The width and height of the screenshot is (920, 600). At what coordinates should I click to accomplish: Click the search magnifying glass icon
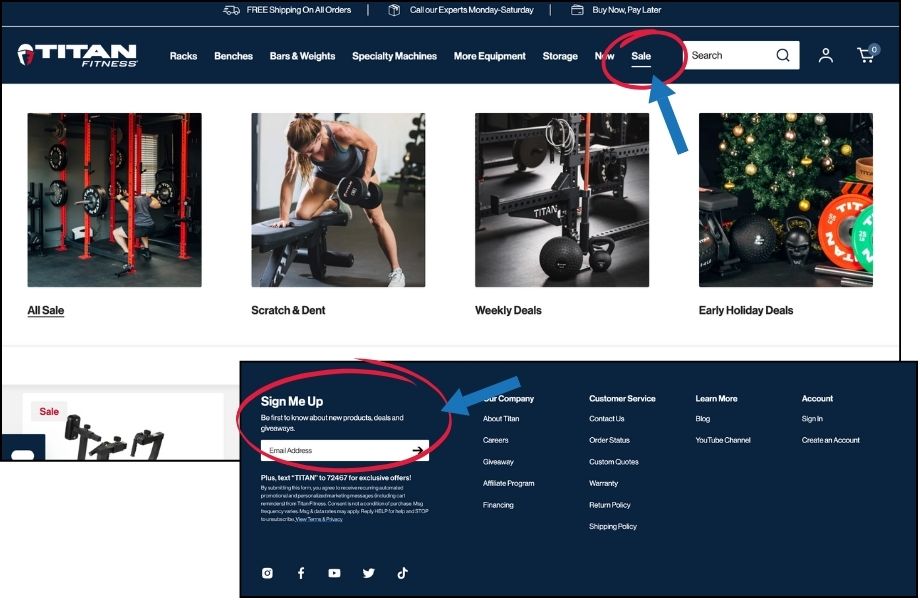[783, 55]
